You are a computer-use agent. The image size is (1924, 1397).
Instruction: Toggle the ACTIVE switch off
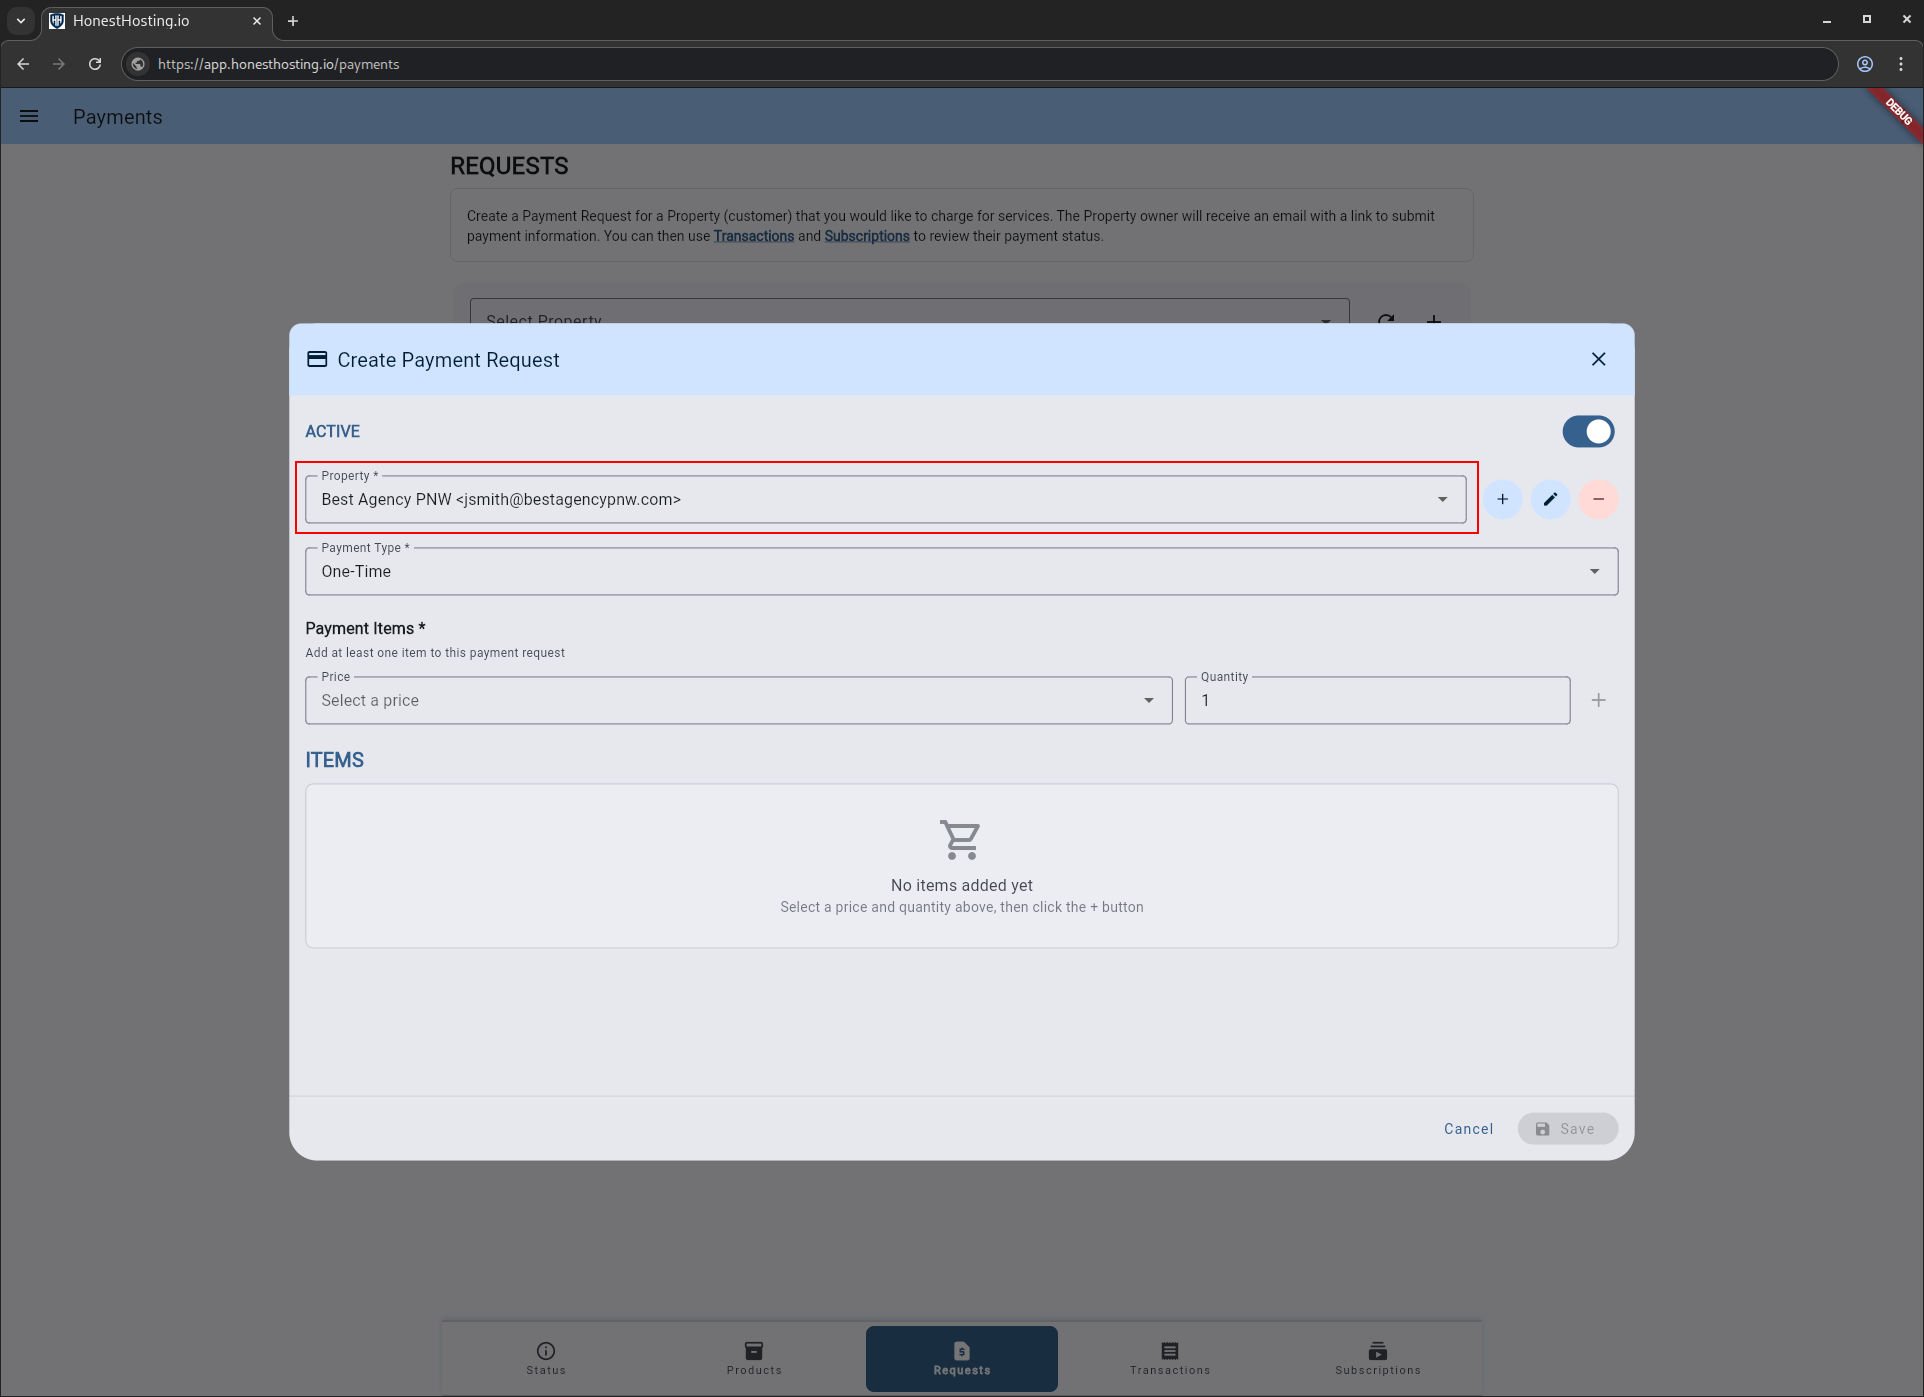[x=1588, y=431]
